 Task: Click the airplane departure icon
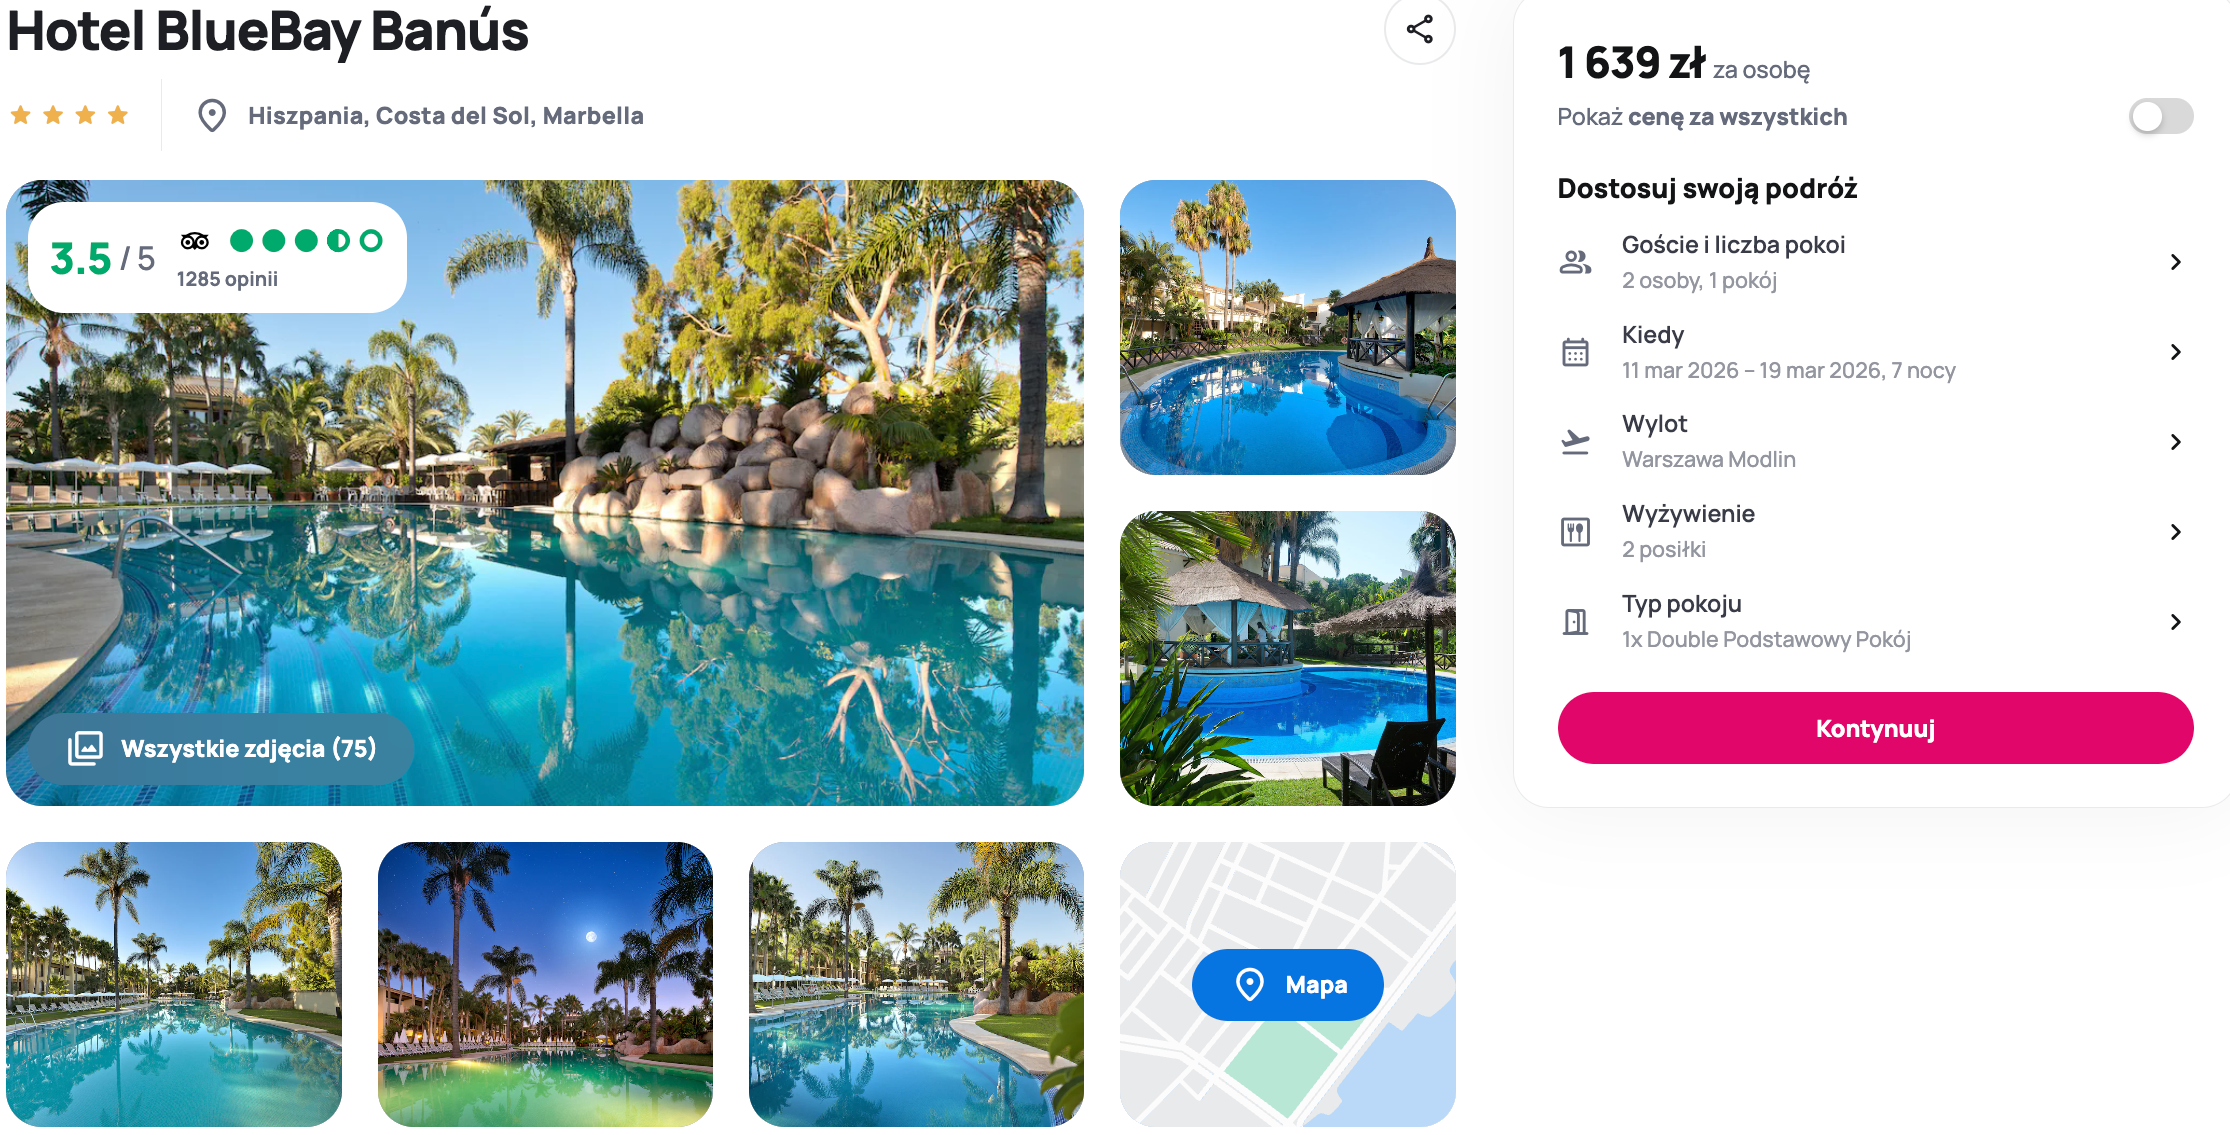pos(1575,441)
